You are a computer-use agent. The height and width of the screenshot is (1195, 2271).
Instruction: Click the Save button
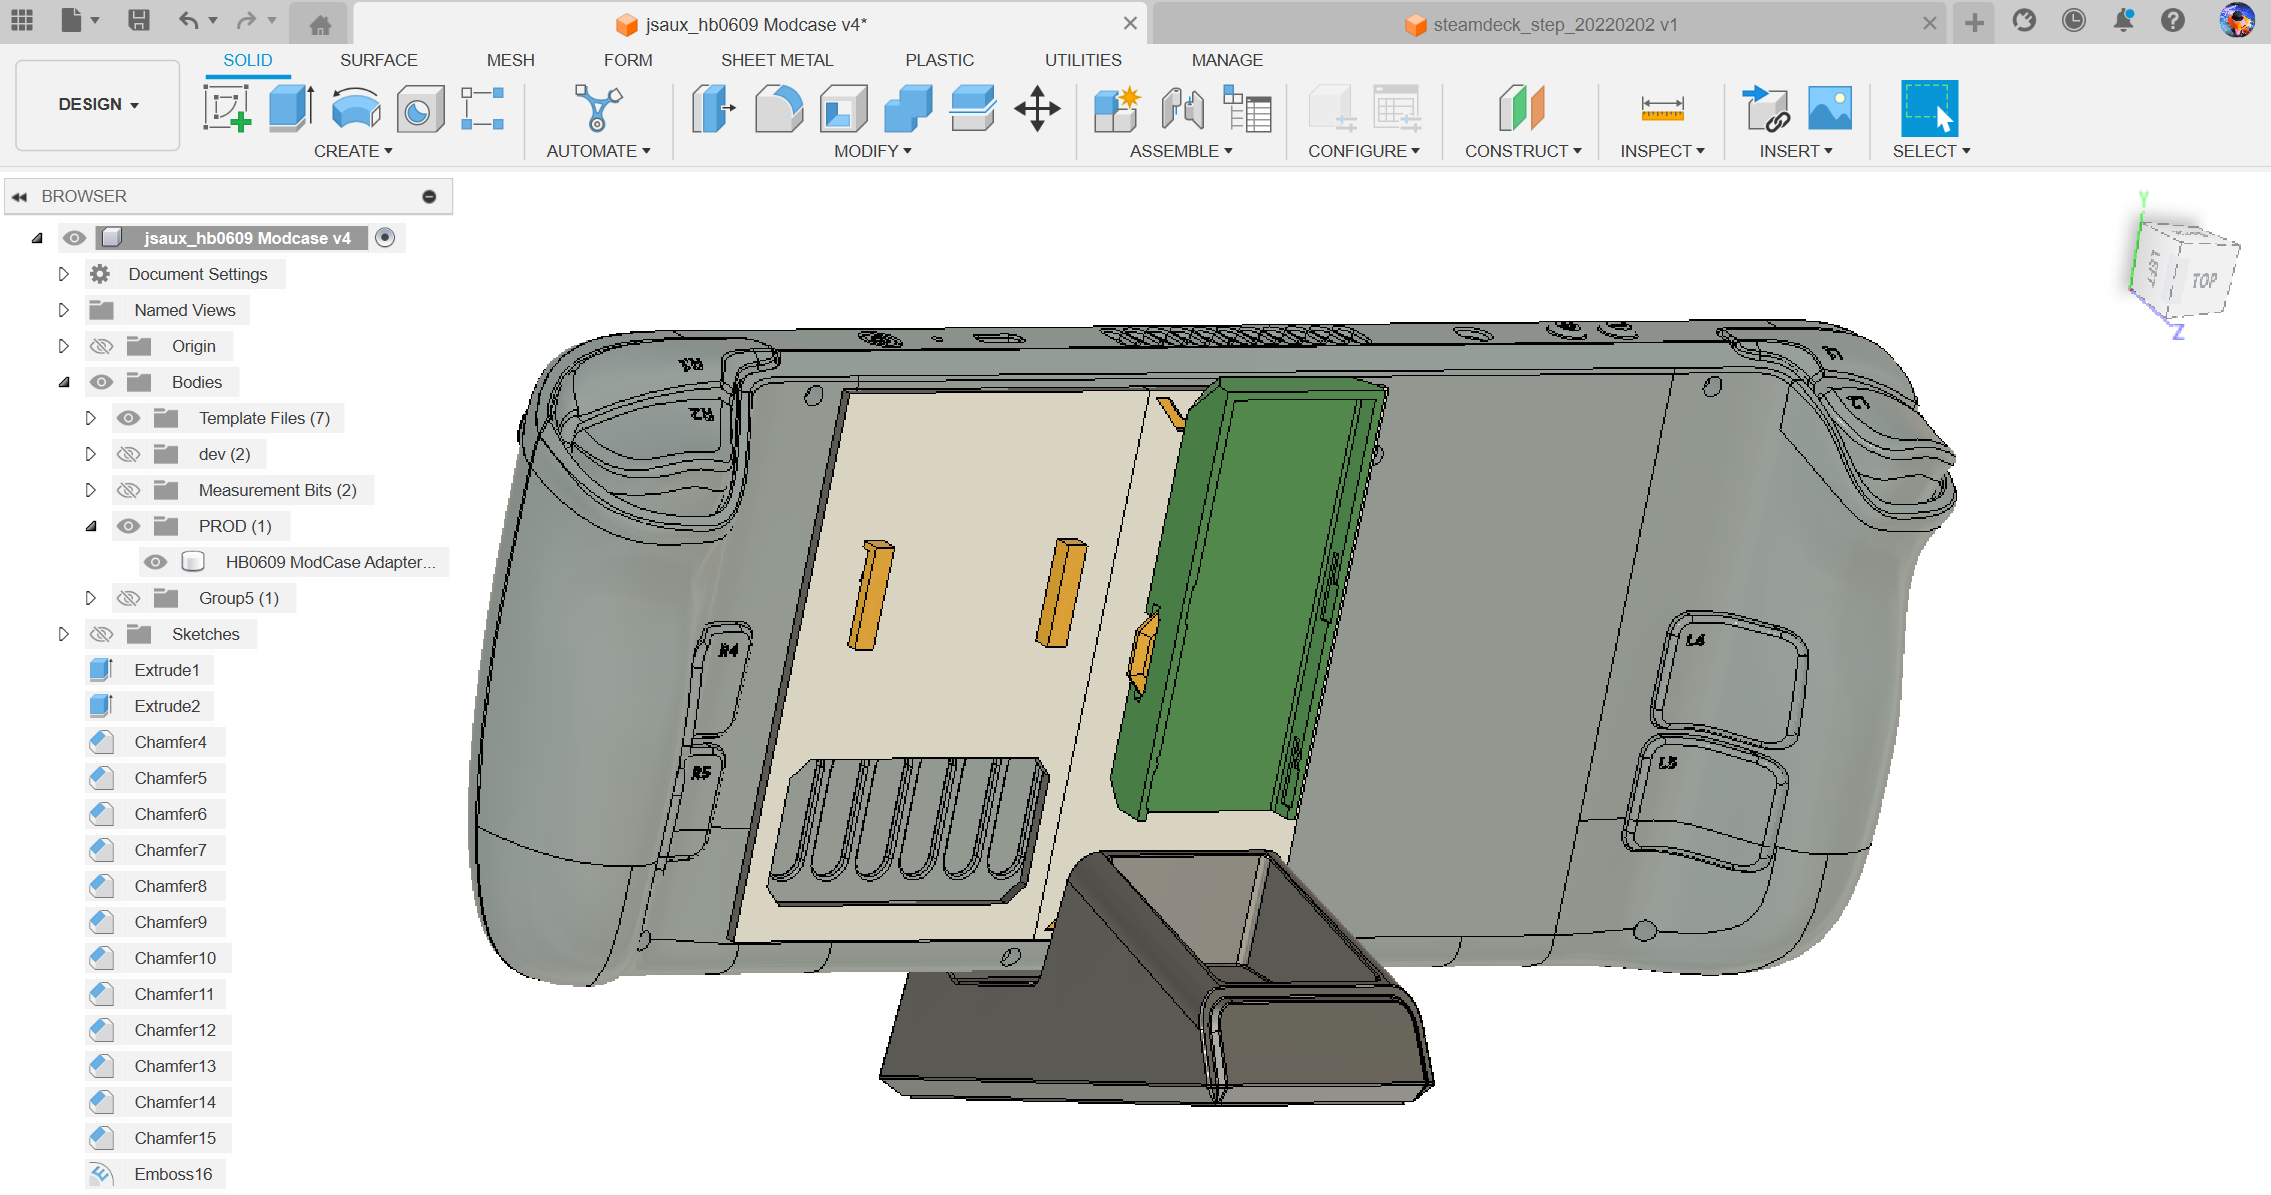point(140,20)
